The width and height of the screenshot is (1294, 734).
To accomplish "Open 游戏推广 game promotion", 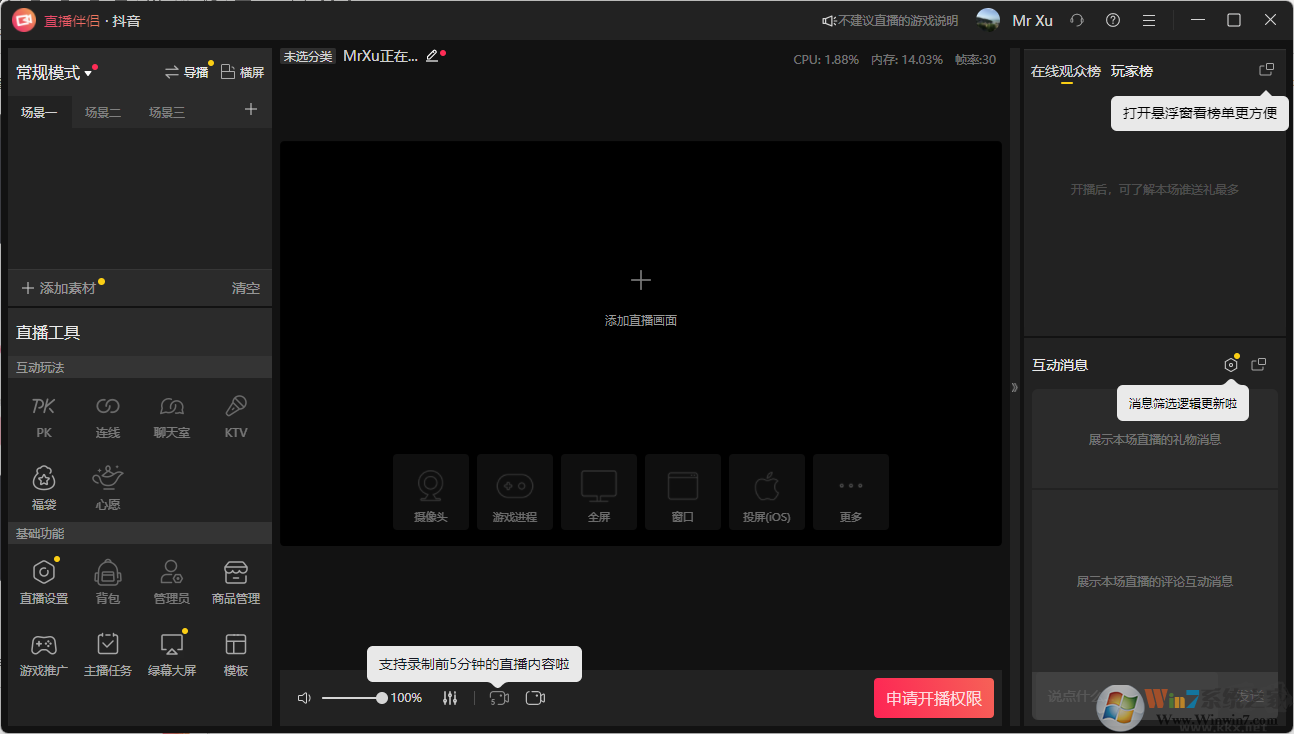I will (44, 654).
